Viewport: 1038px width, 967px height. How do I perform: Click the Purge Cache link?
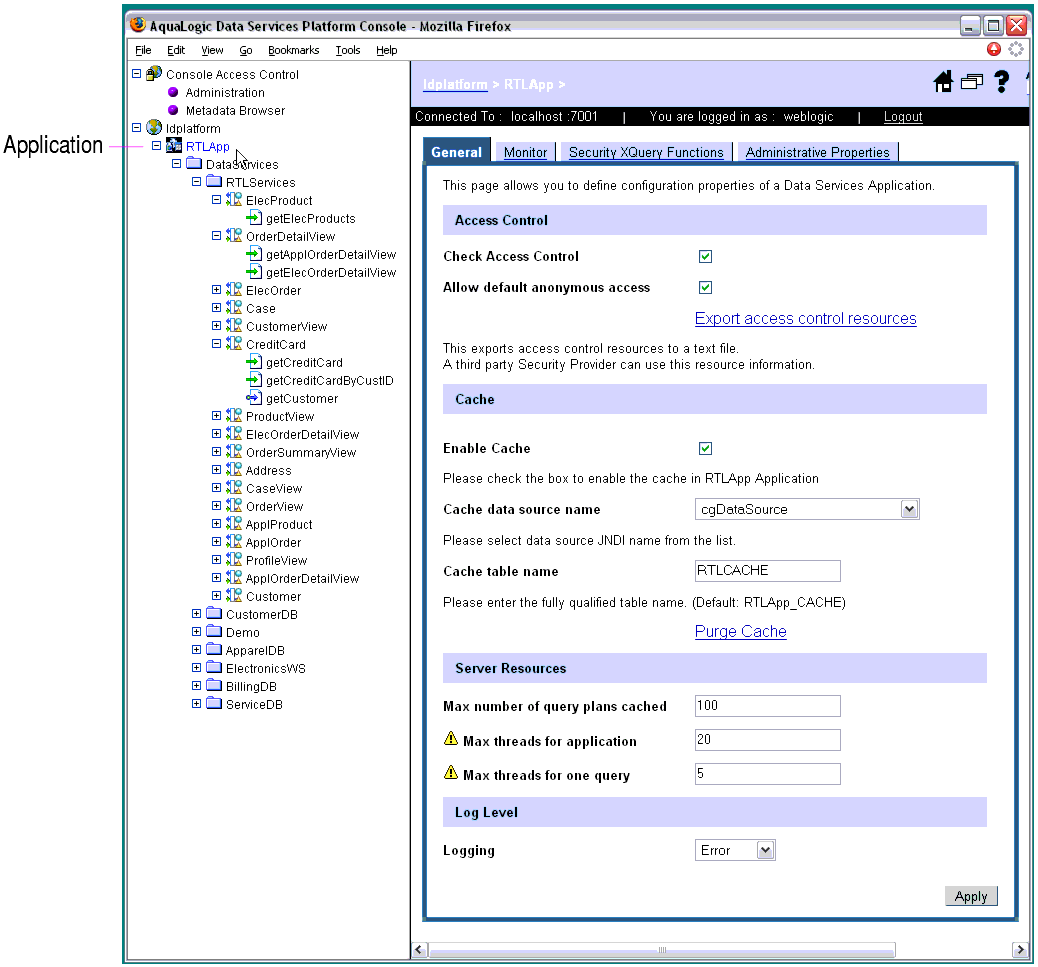pos(741,631)
